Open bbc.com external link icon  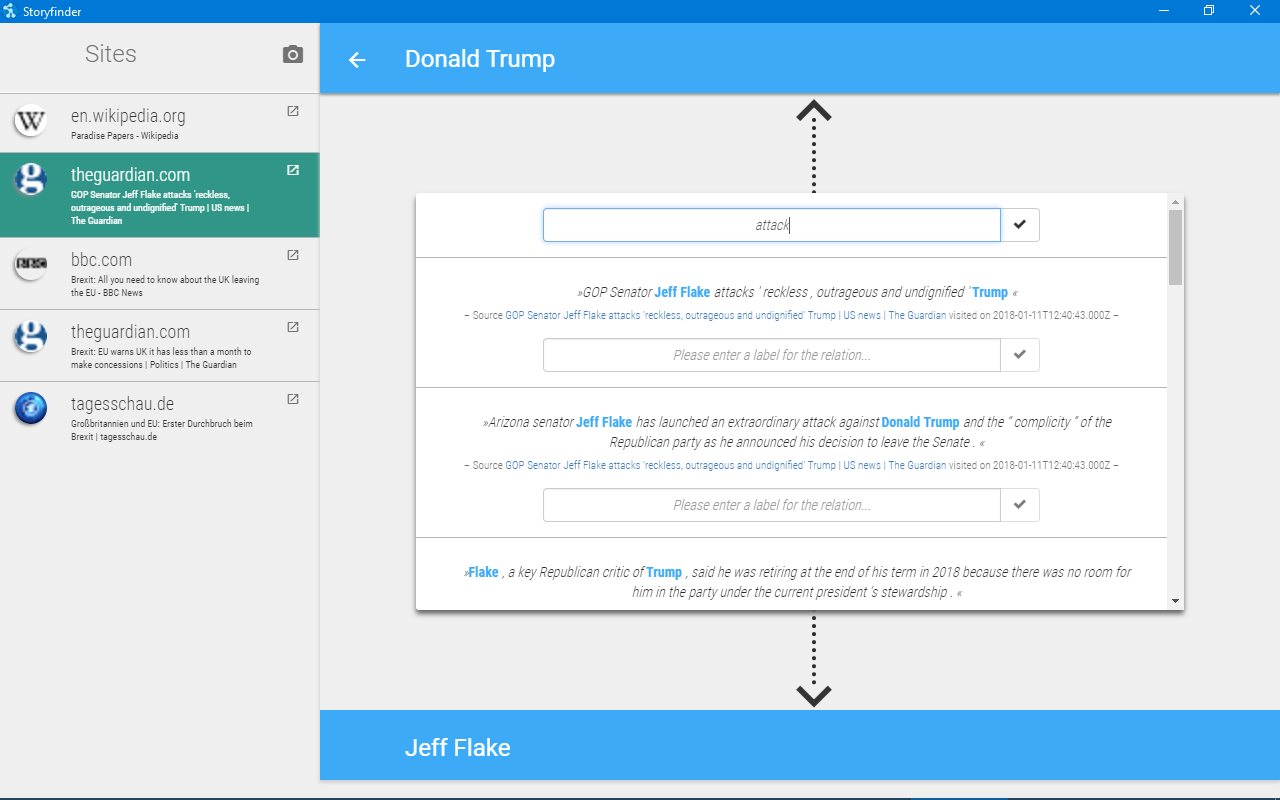click(x=293, y=255)
